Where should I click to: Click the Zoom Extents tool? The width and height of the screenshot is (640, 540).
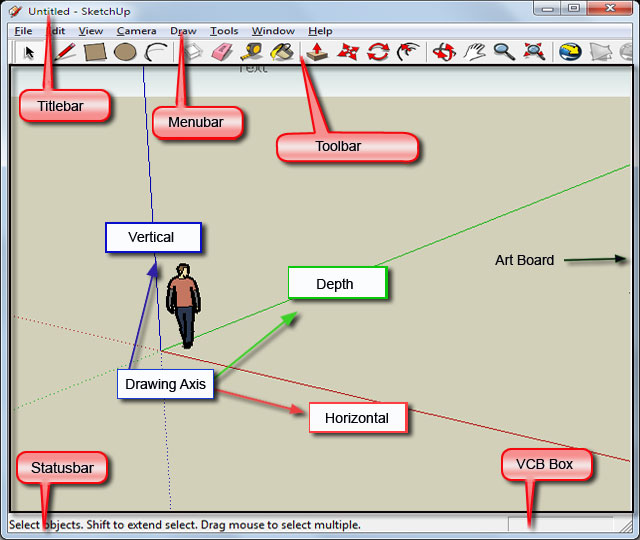click(534, 52)
